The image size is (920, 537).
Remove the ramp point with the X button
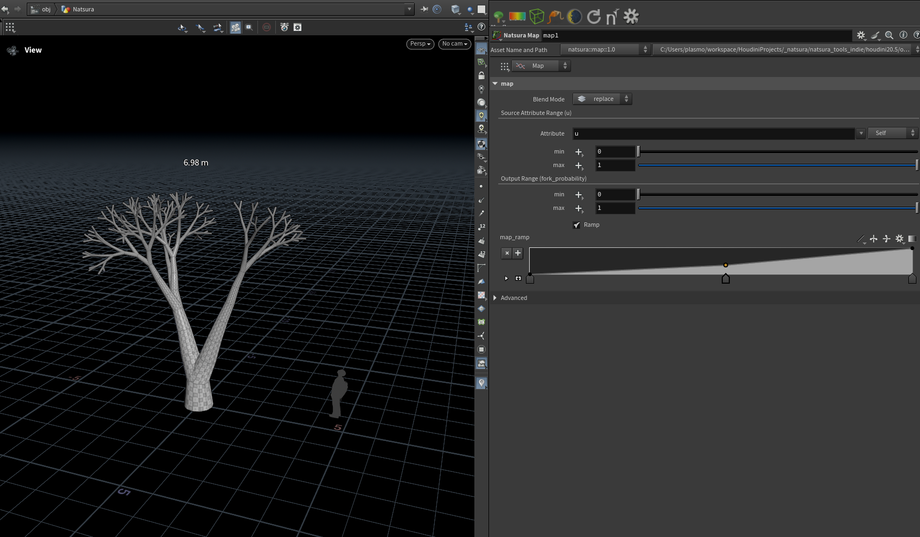click(506, 253)
